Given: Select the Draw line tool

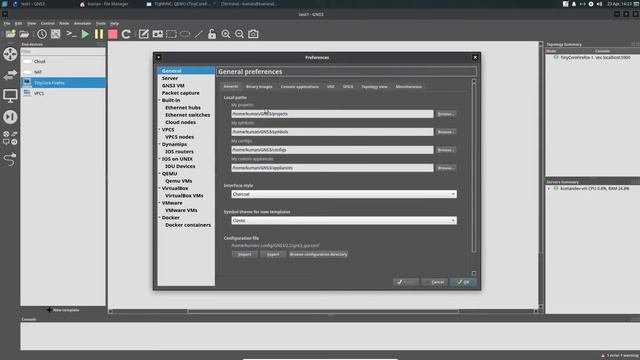Looking at the screenshot, I should coord(199,34).
